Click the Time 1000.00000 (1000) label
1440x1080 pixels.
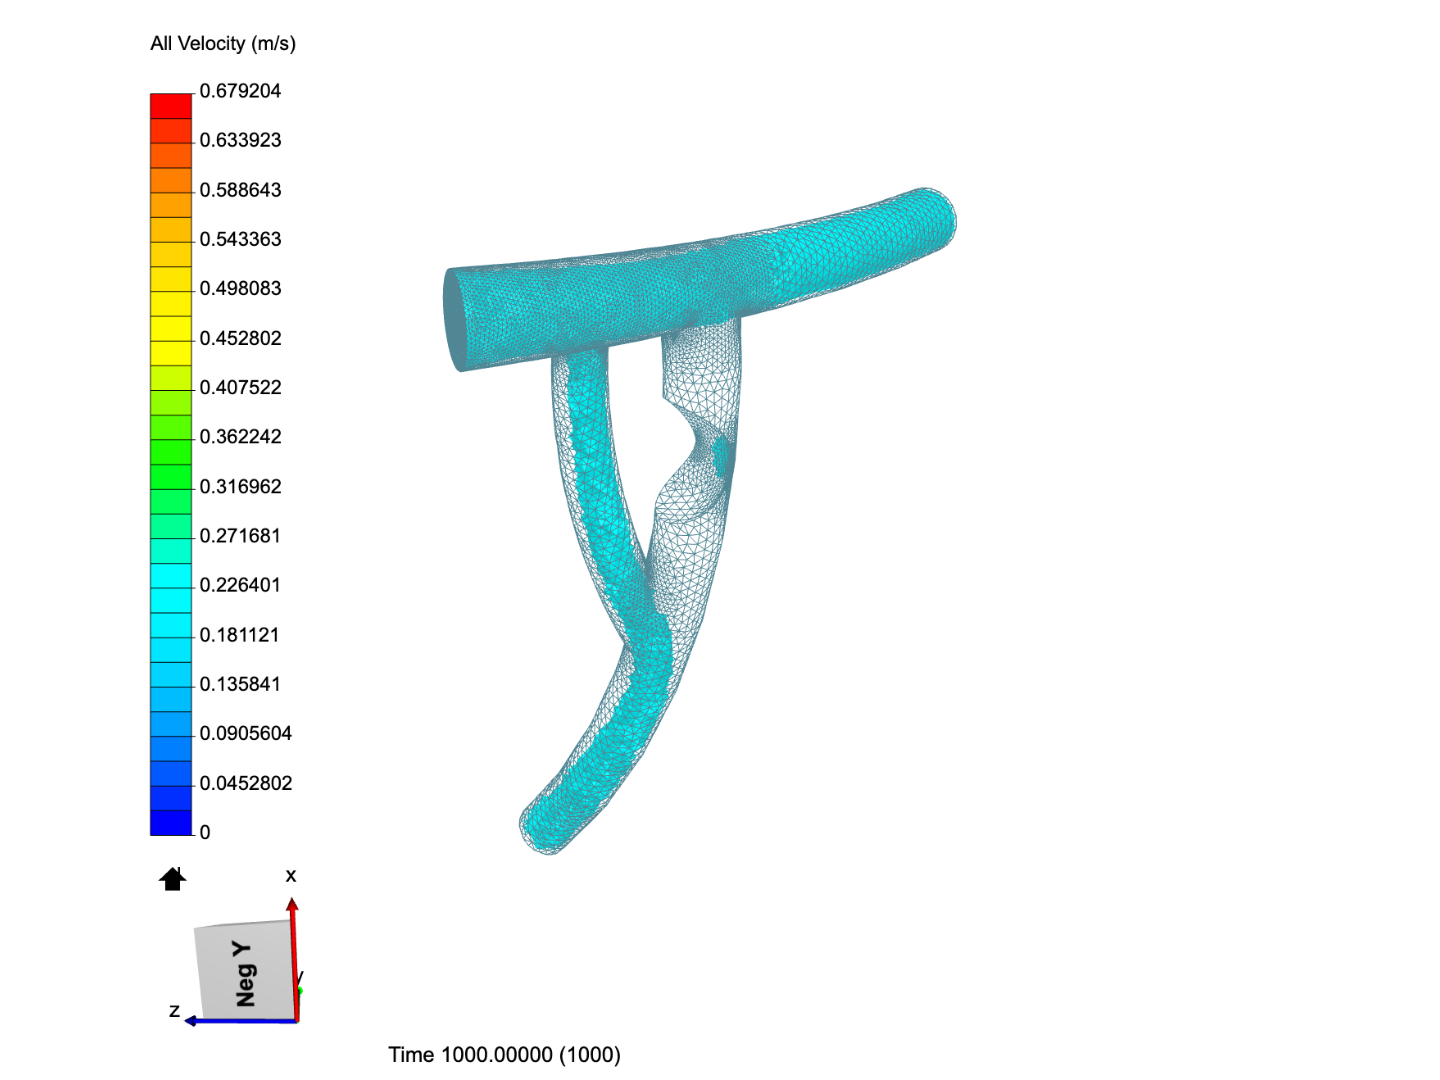(x=504, y=1054)
